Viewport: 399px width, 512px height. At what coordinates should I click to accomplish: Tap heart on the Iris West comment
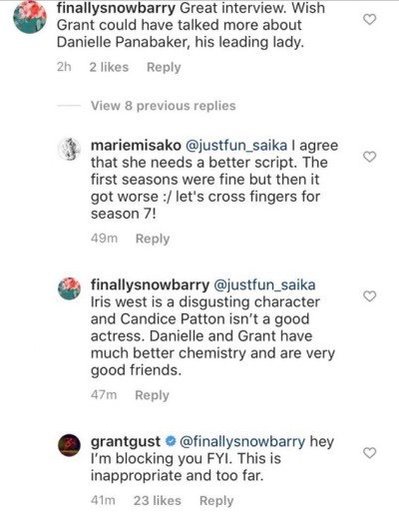(x=369, y=296)
